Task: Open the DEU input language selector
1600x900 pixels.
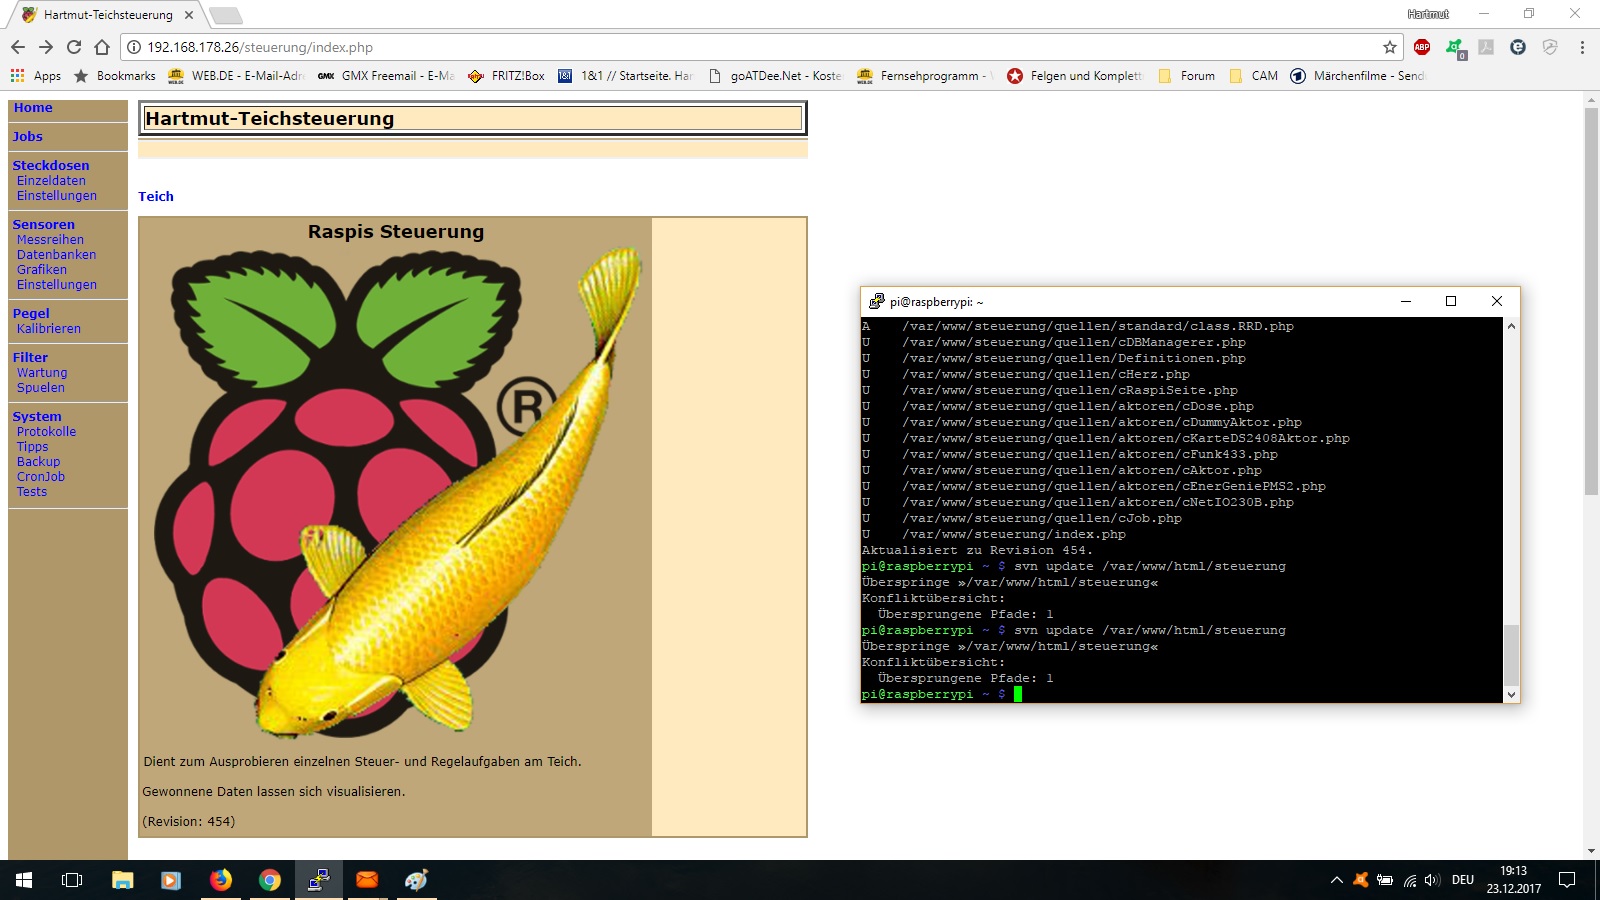Action: [1463, 880]
